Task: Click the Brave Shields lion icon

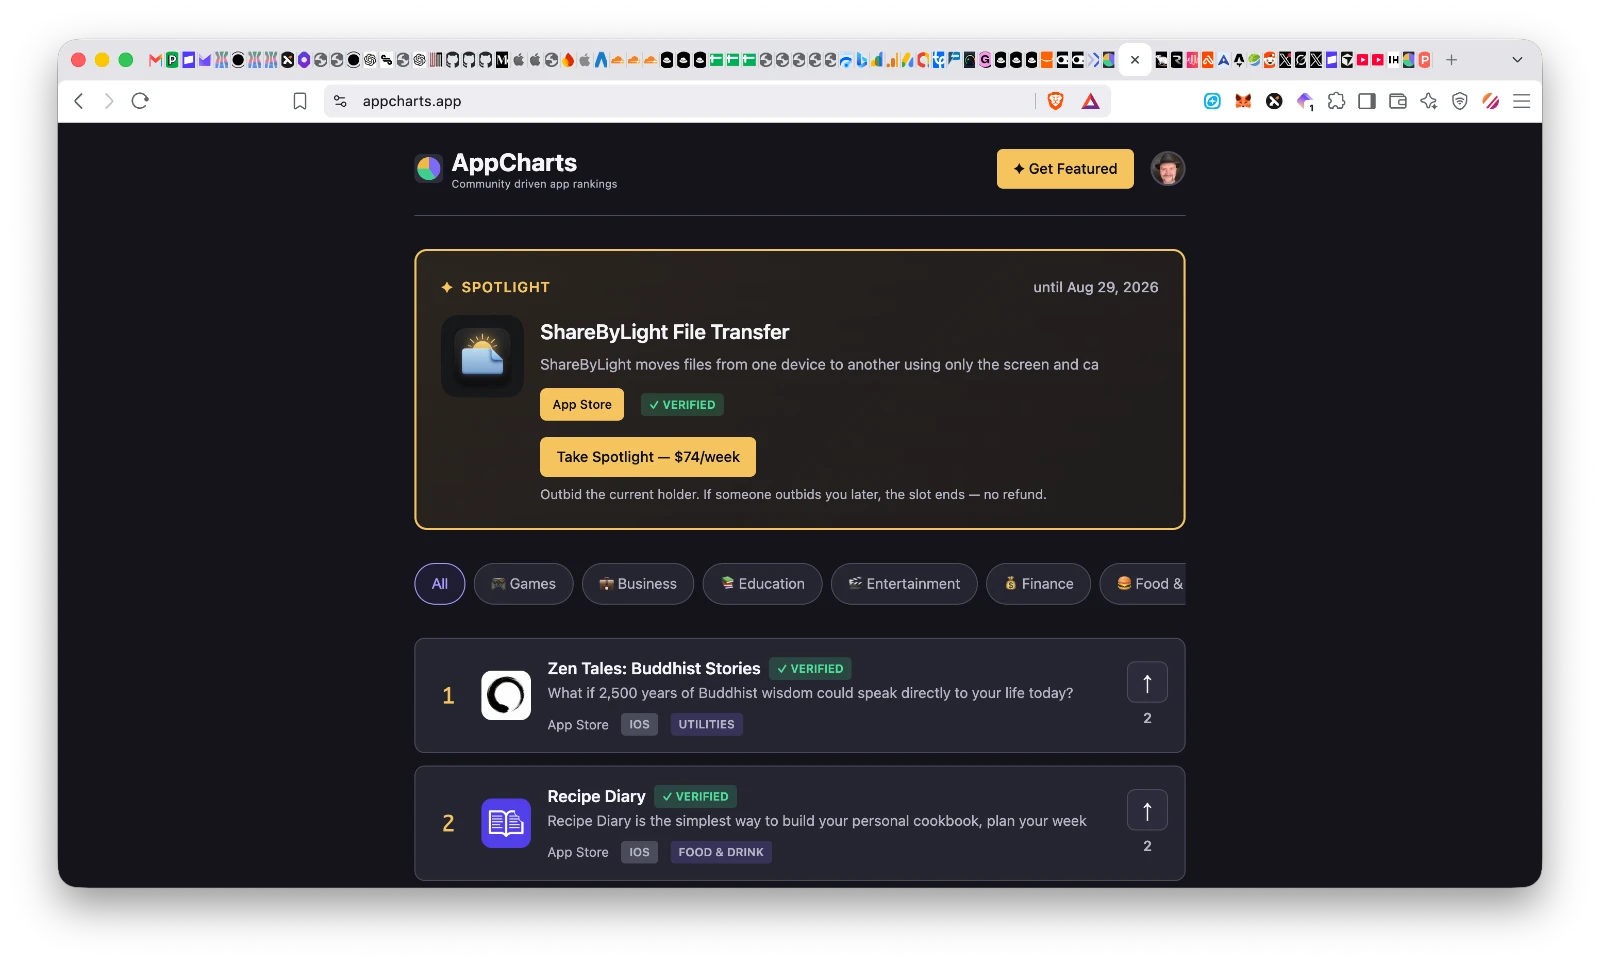Action: coord(1055,101)
